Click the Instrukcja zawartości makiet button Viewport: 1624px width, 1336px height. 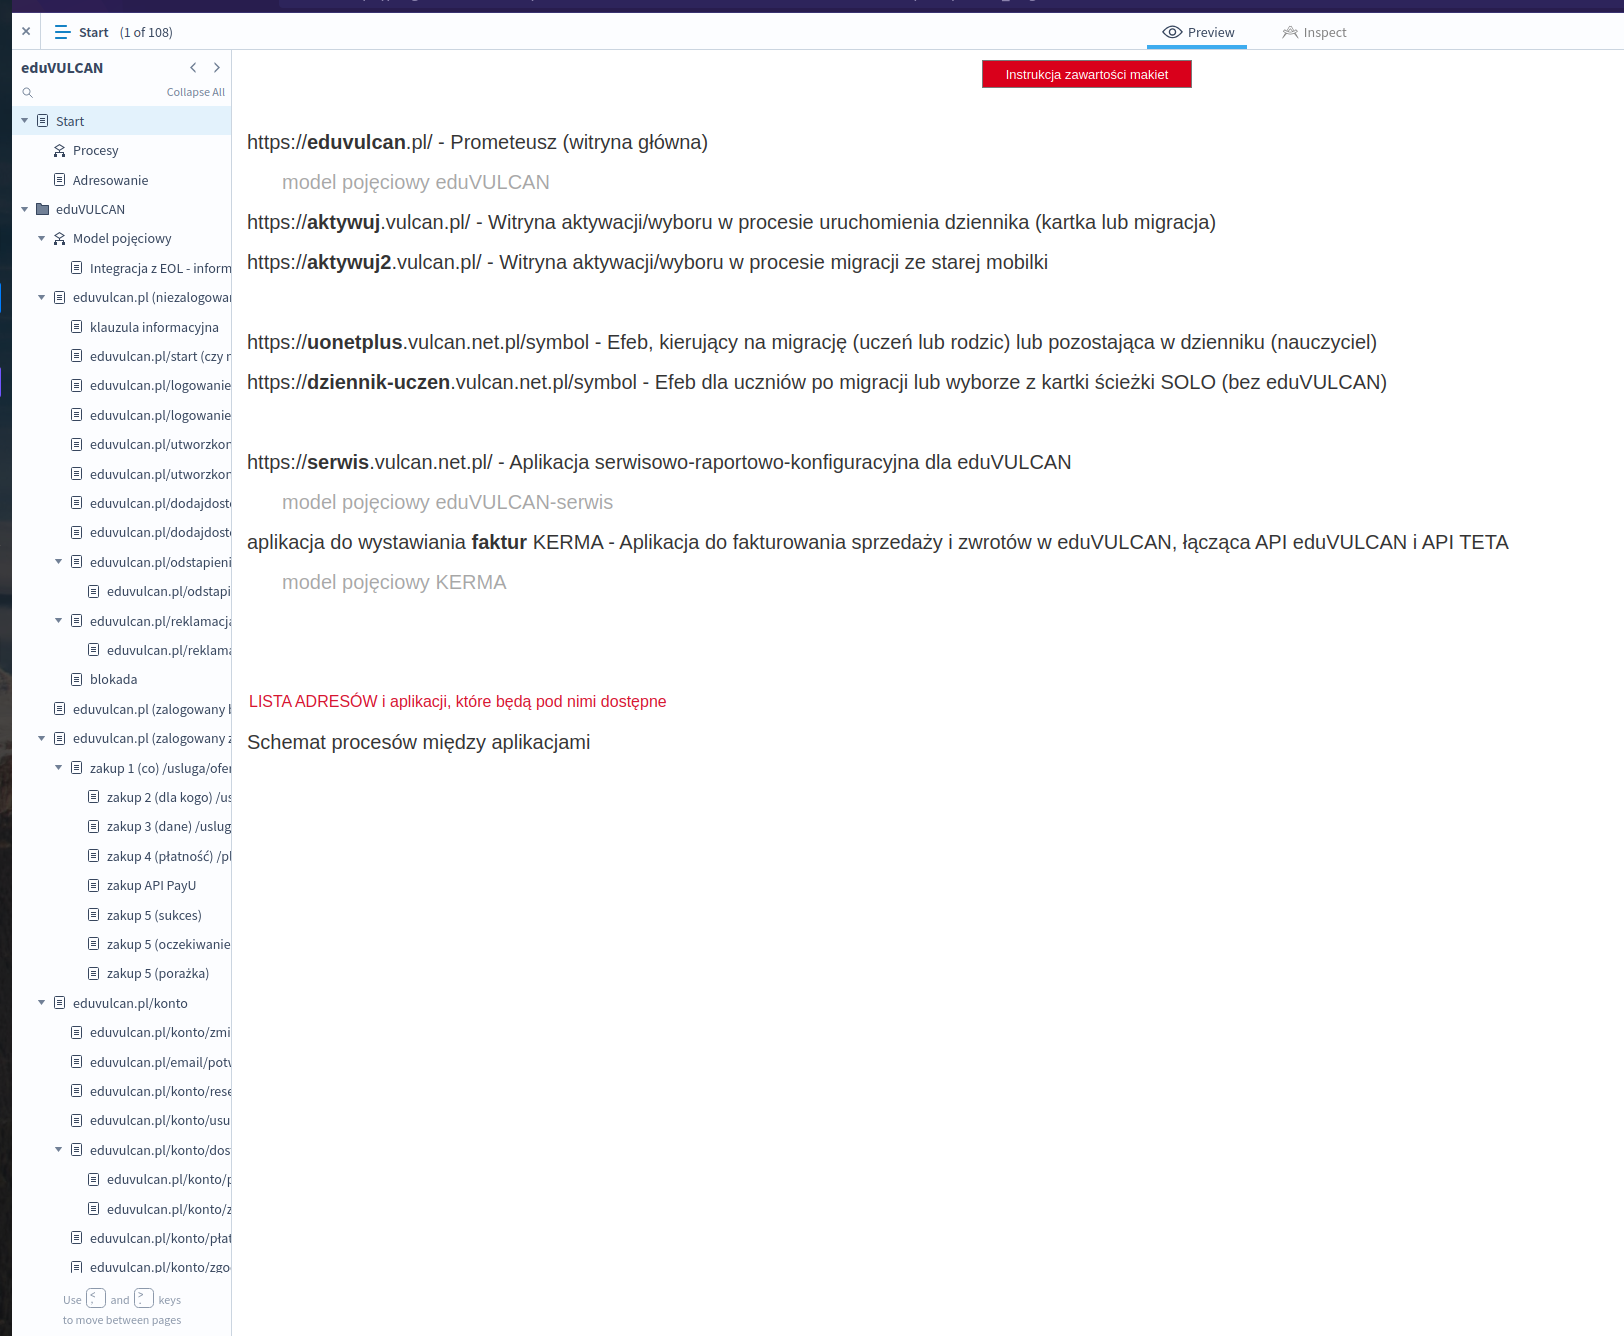coord(1086,75)
